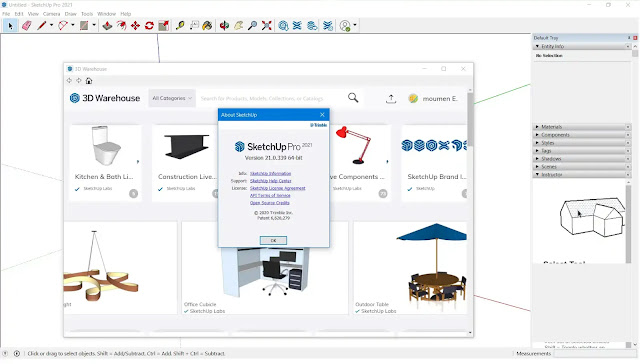Open the Camera menu
This screenshot has width=640, height=364.
[x=51, y=14]
